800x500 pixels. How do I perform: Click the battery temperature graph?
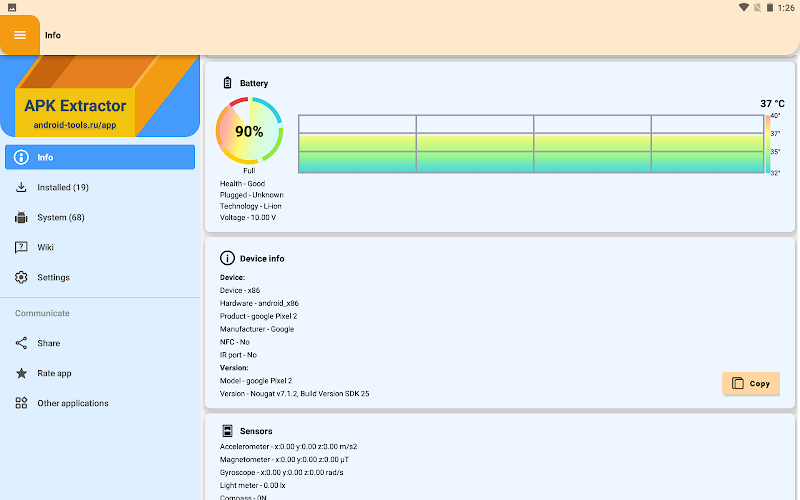pos(531,144)
